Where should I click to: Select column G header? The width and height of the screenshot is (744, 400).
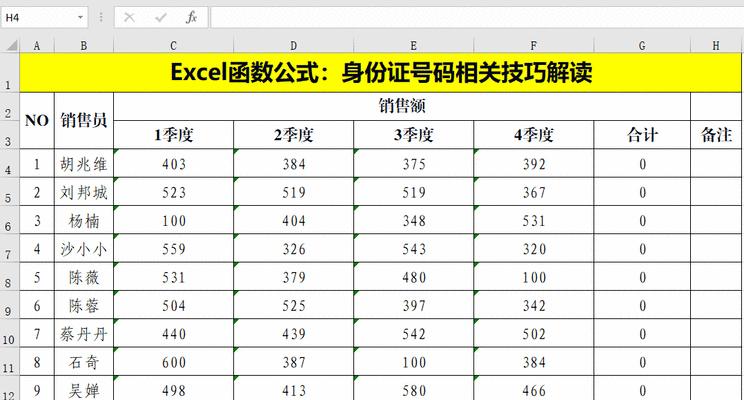point(642,46)
